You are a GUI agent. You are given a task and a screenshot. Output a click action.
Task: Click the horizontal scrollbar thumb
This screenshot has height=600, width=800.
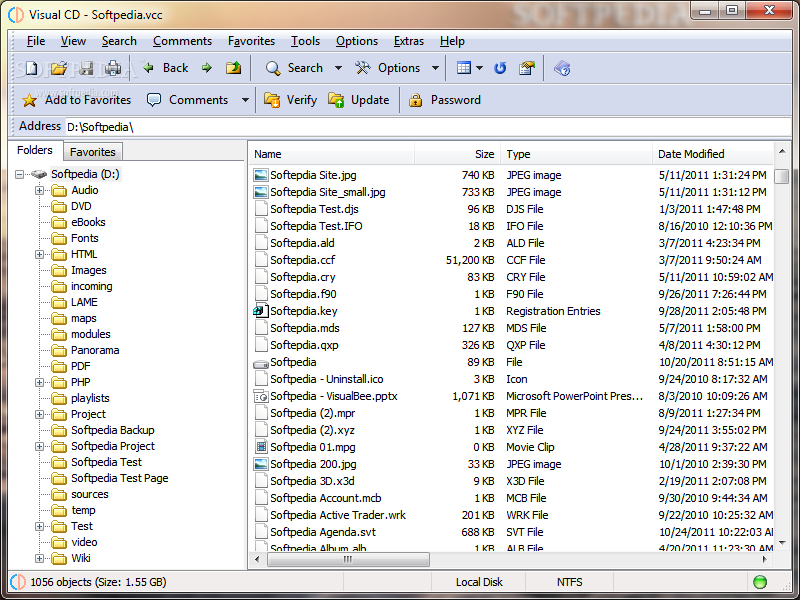click(348, 559)
